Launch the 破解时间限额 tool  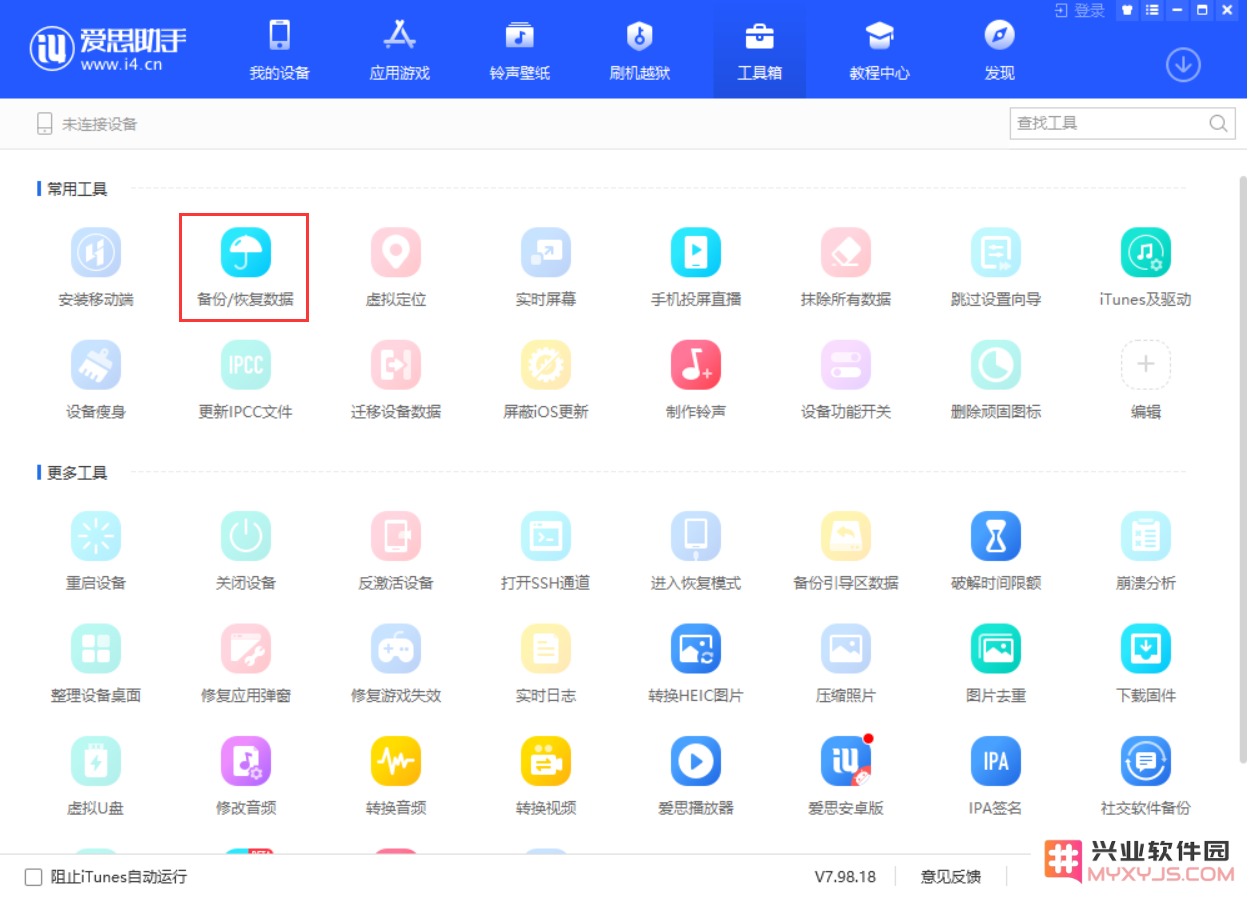996,551
